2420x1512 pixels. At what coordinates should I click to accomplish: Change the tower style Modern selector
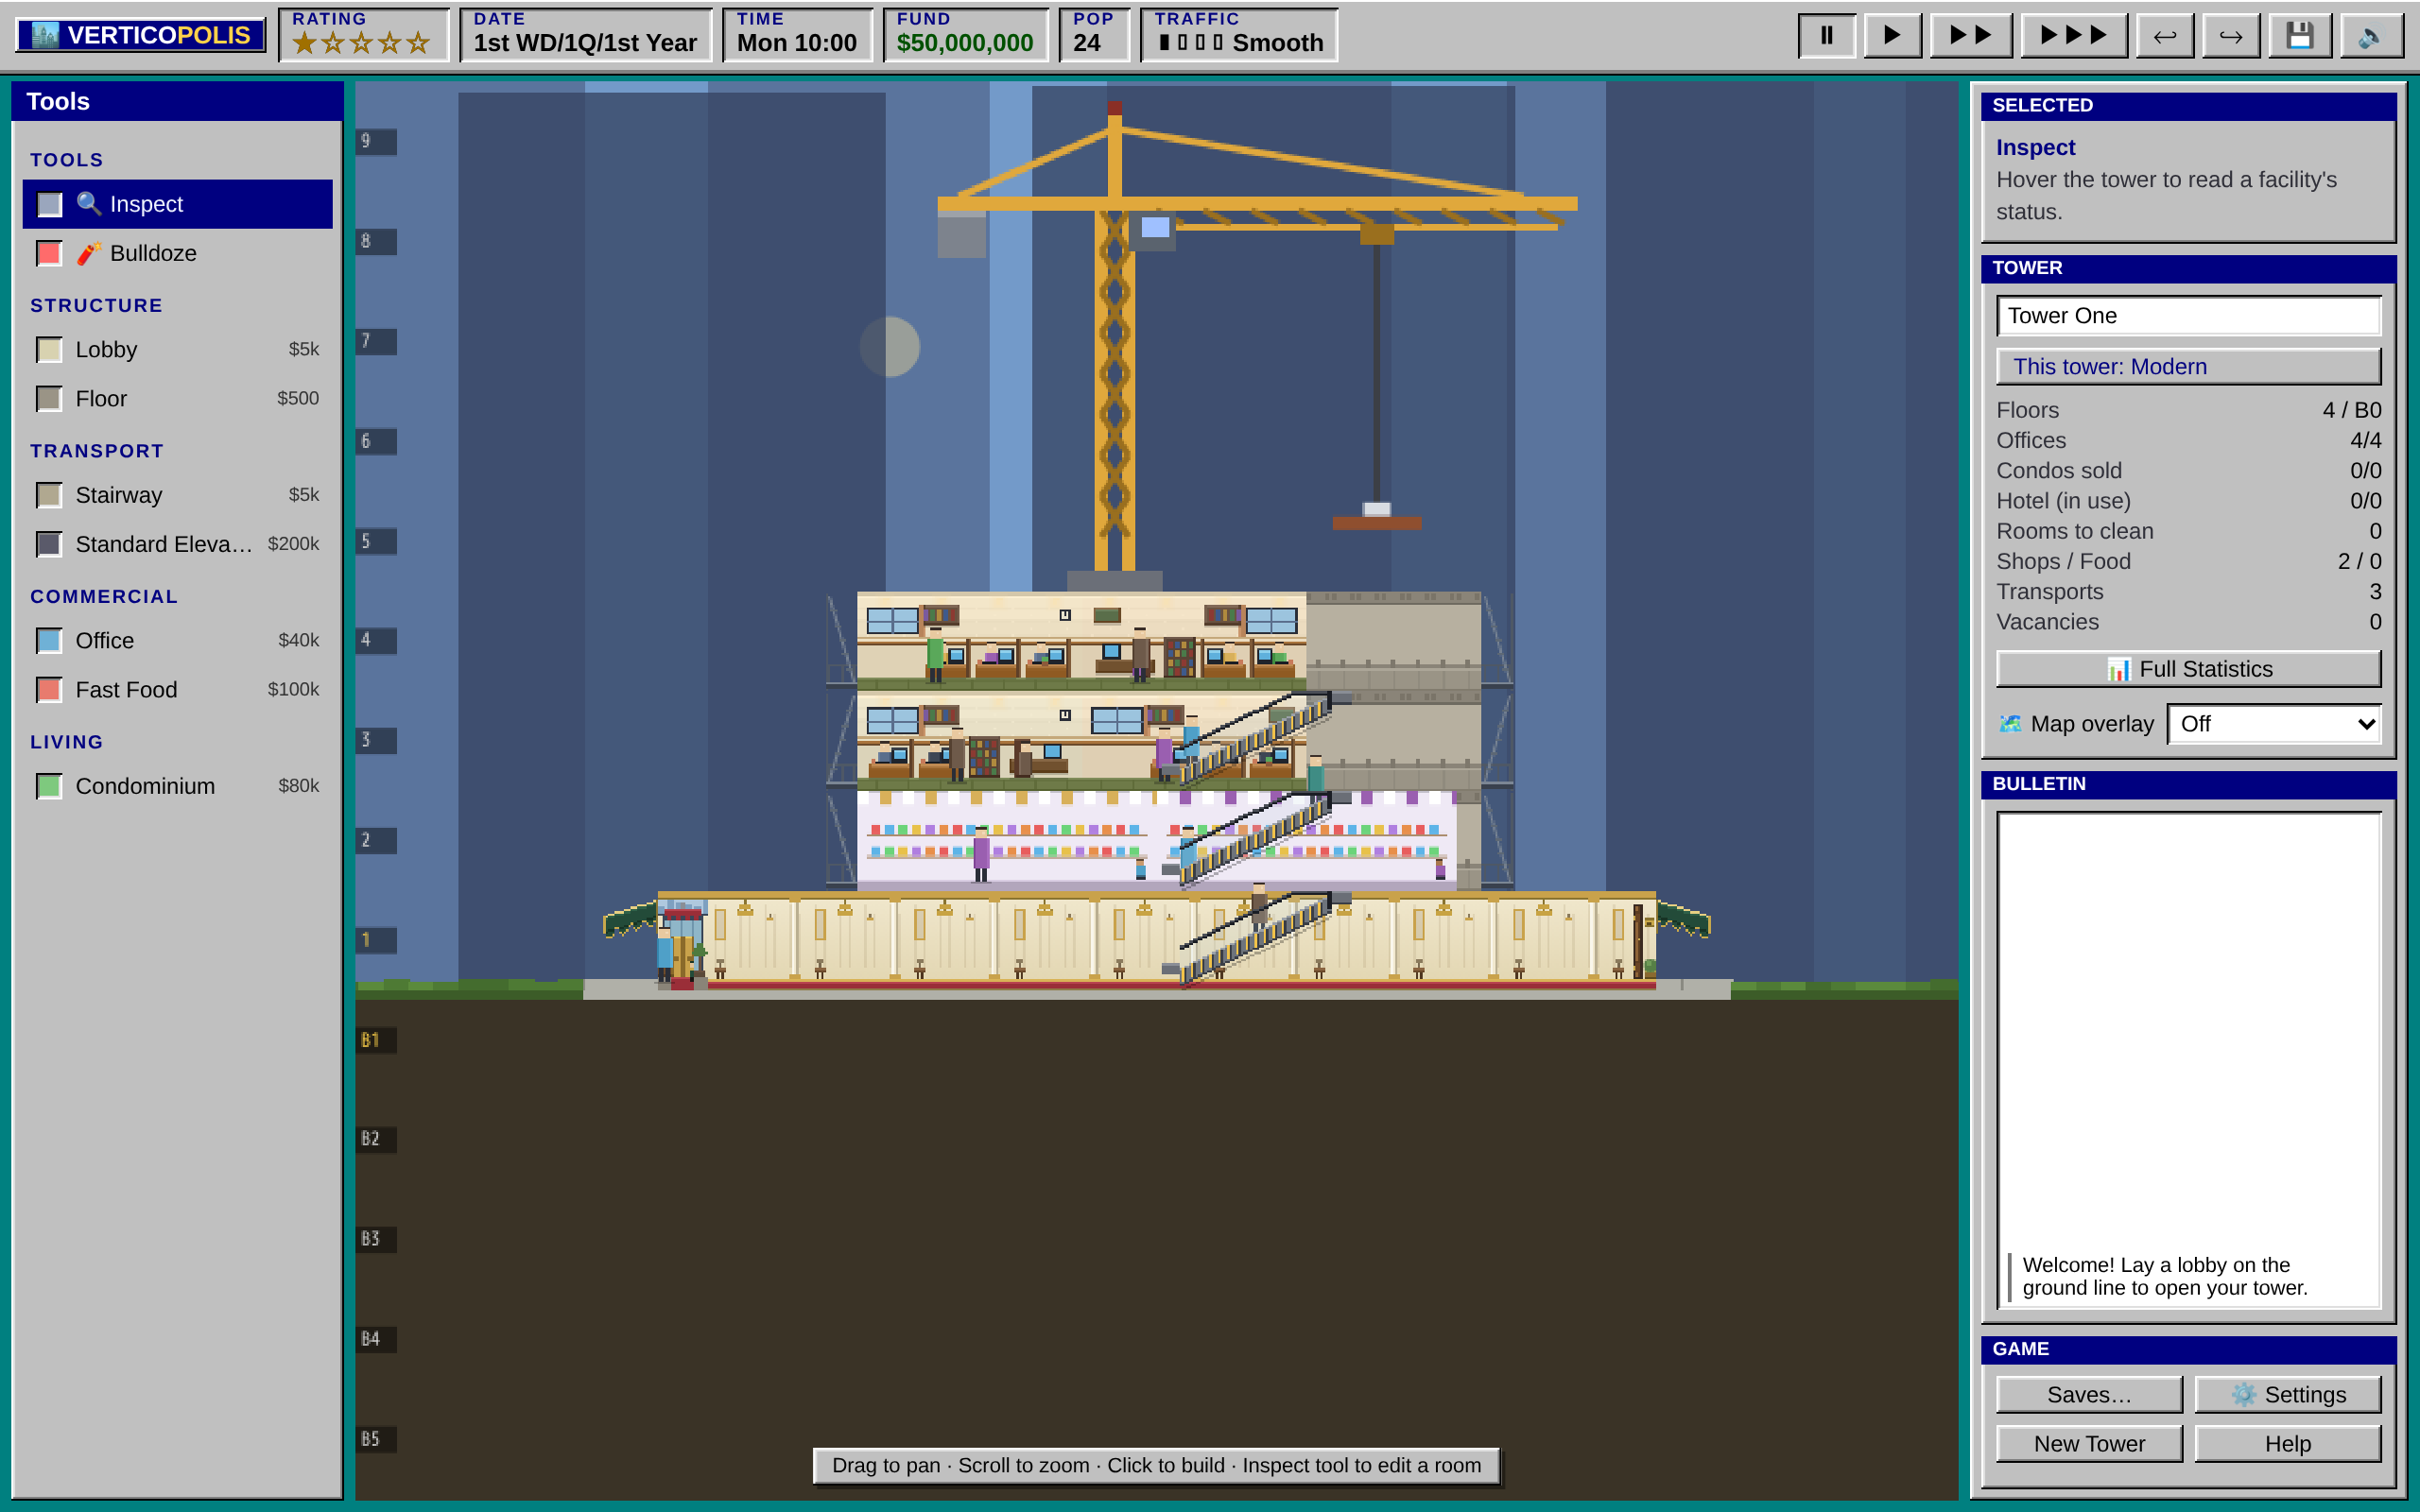point(2188,366)
